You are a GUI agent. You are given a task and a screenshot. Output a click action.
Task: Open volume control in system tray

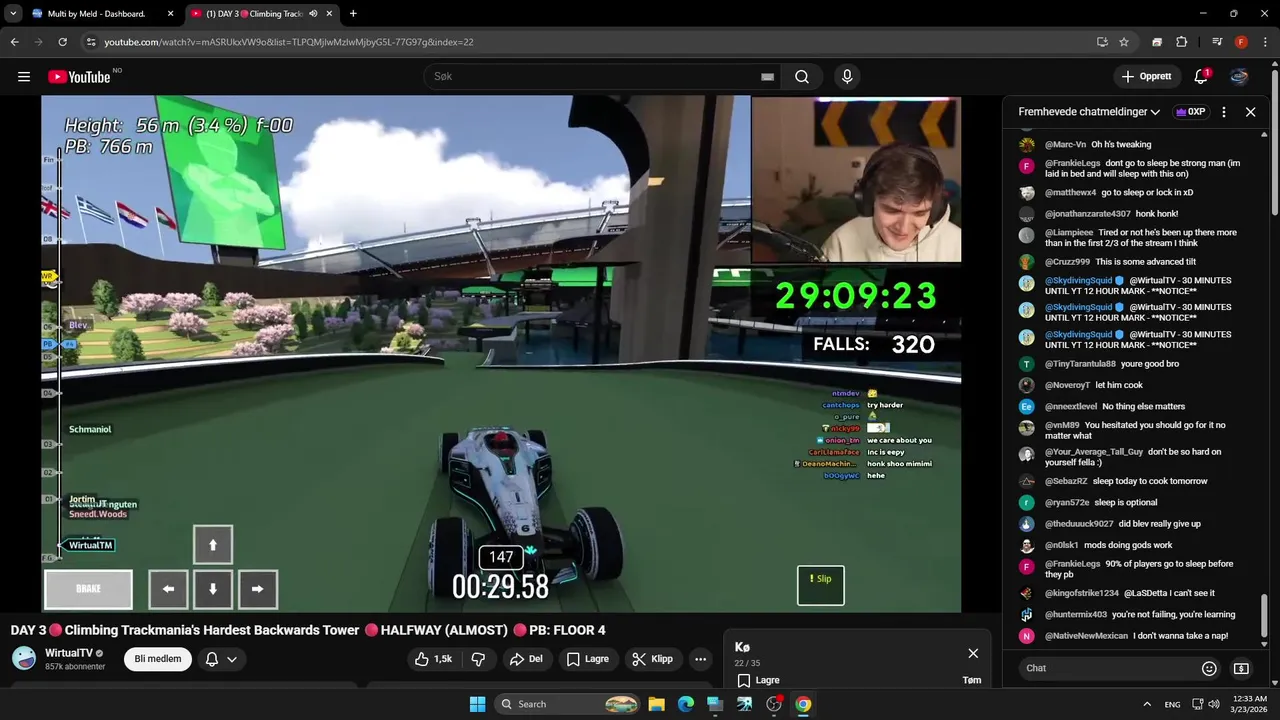1213,704
